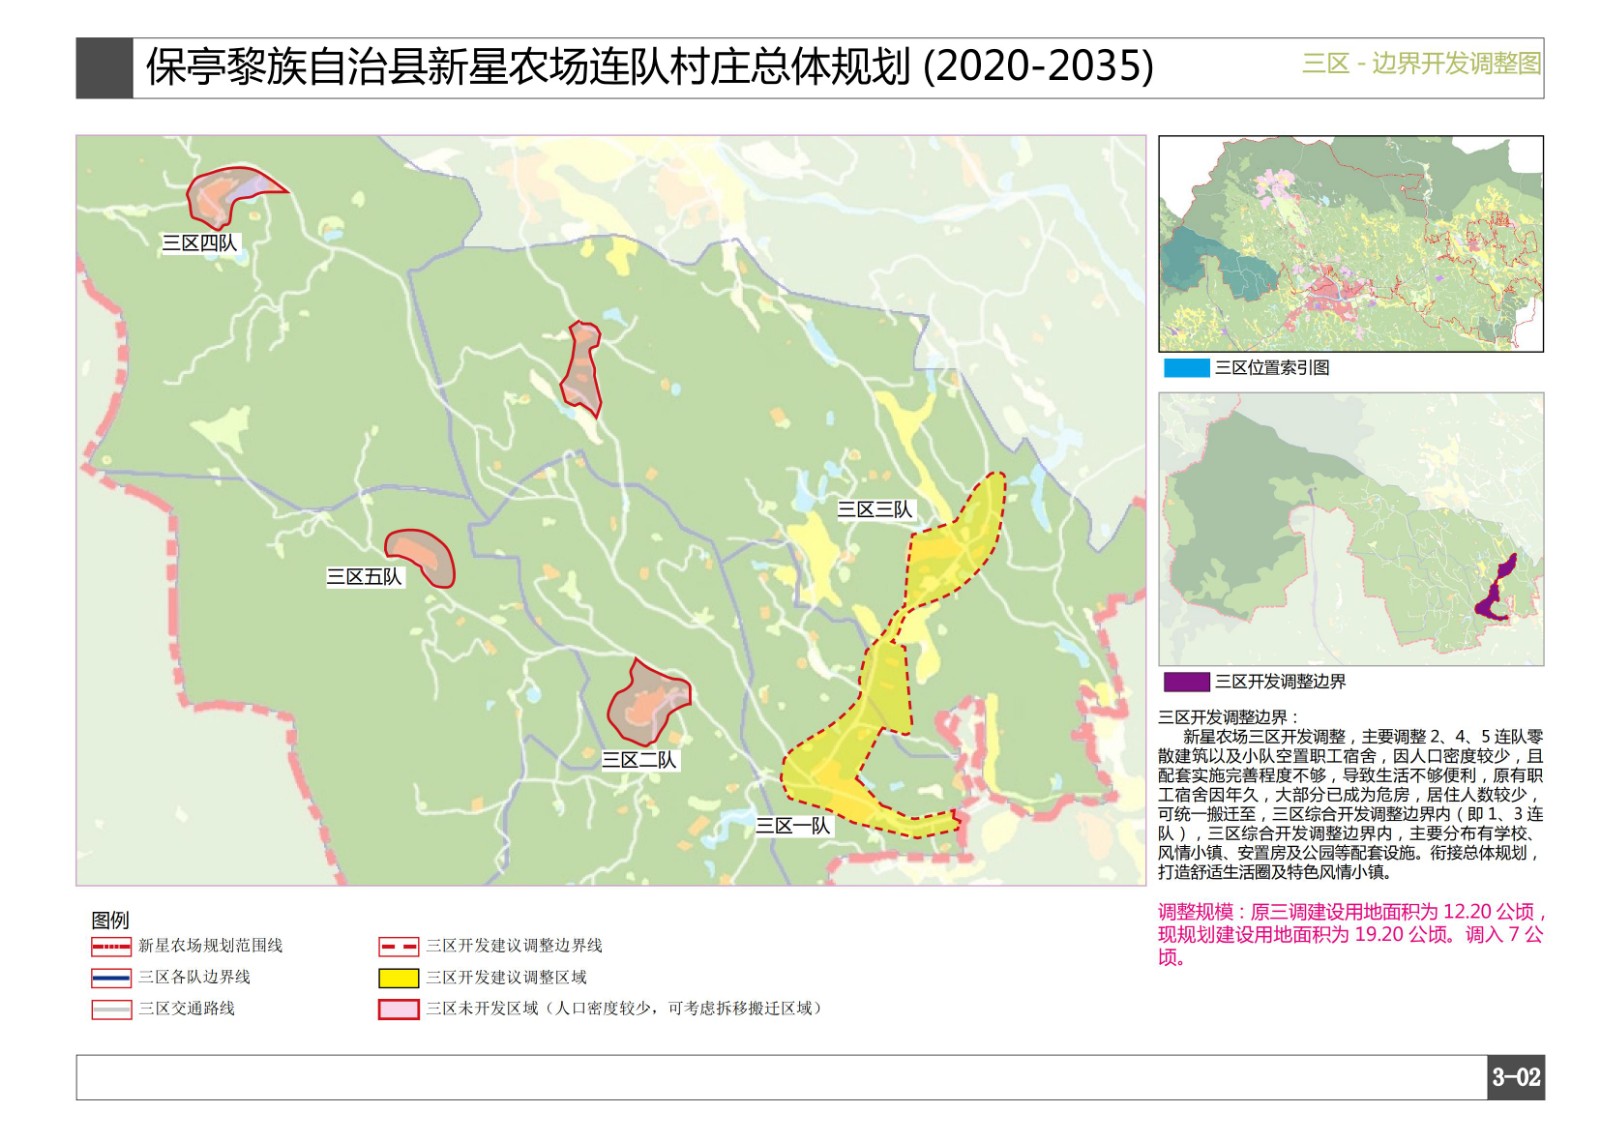This screenshot has height=1131, width=1600.
Task: Click the 三区开发建议调整区域 legend text
Action: pyautogui.click(x=506, y=978)
